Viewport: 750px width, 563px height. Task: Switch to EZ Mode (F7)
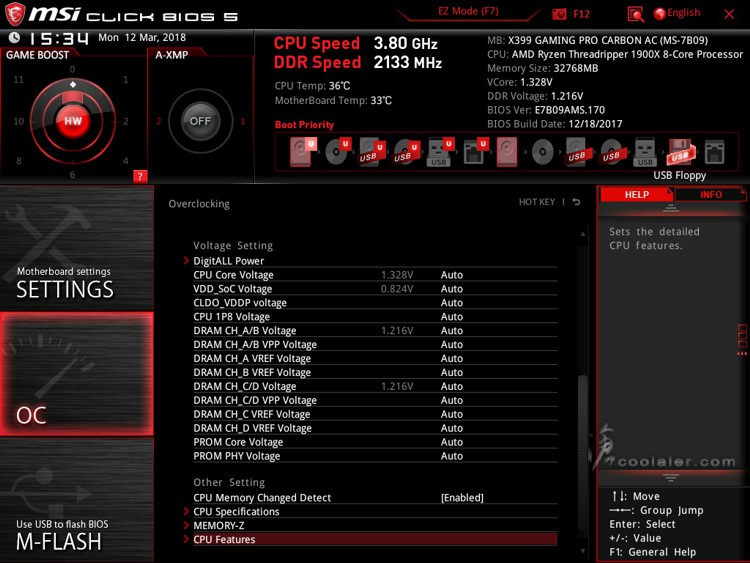[468, 11]
